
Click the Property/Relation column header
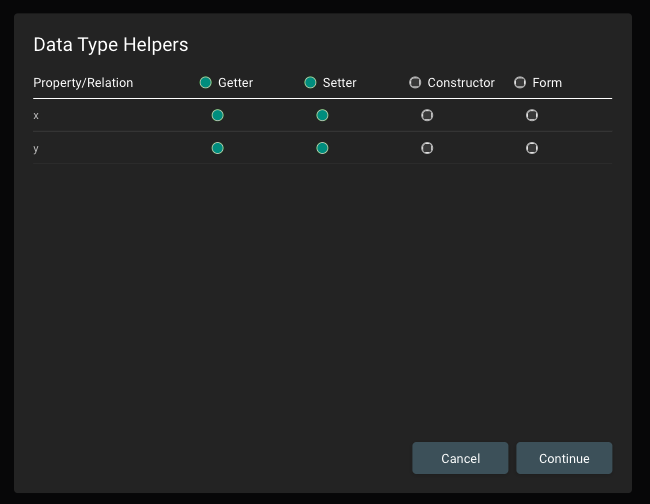(83, 83)
